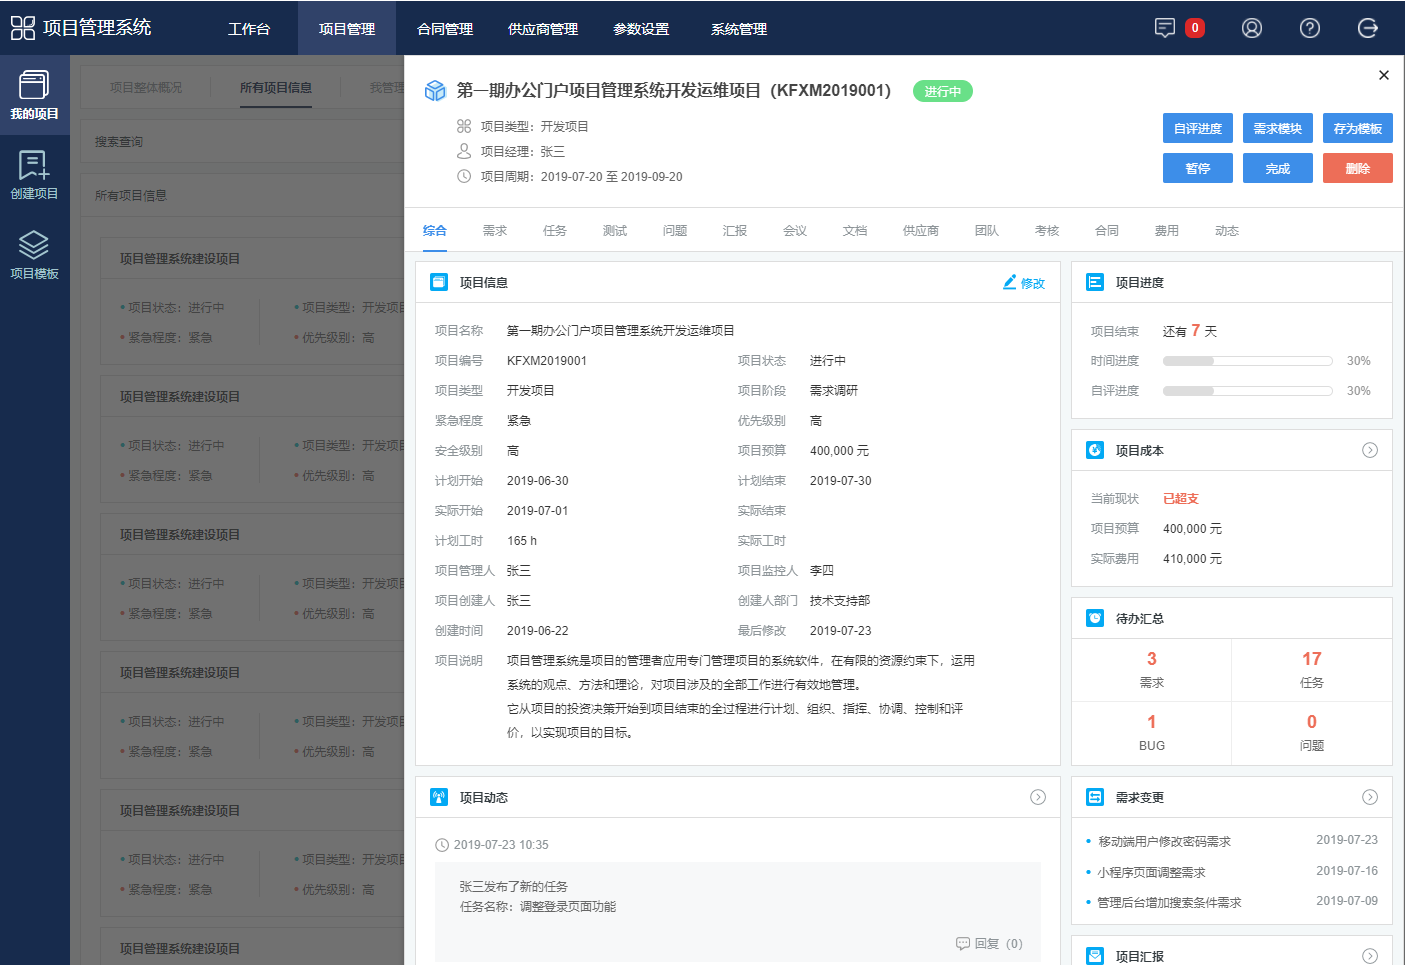Open 我的项目 in the sidebar
The height and width of the screenshot is (965, 1405).
point(34,96)
